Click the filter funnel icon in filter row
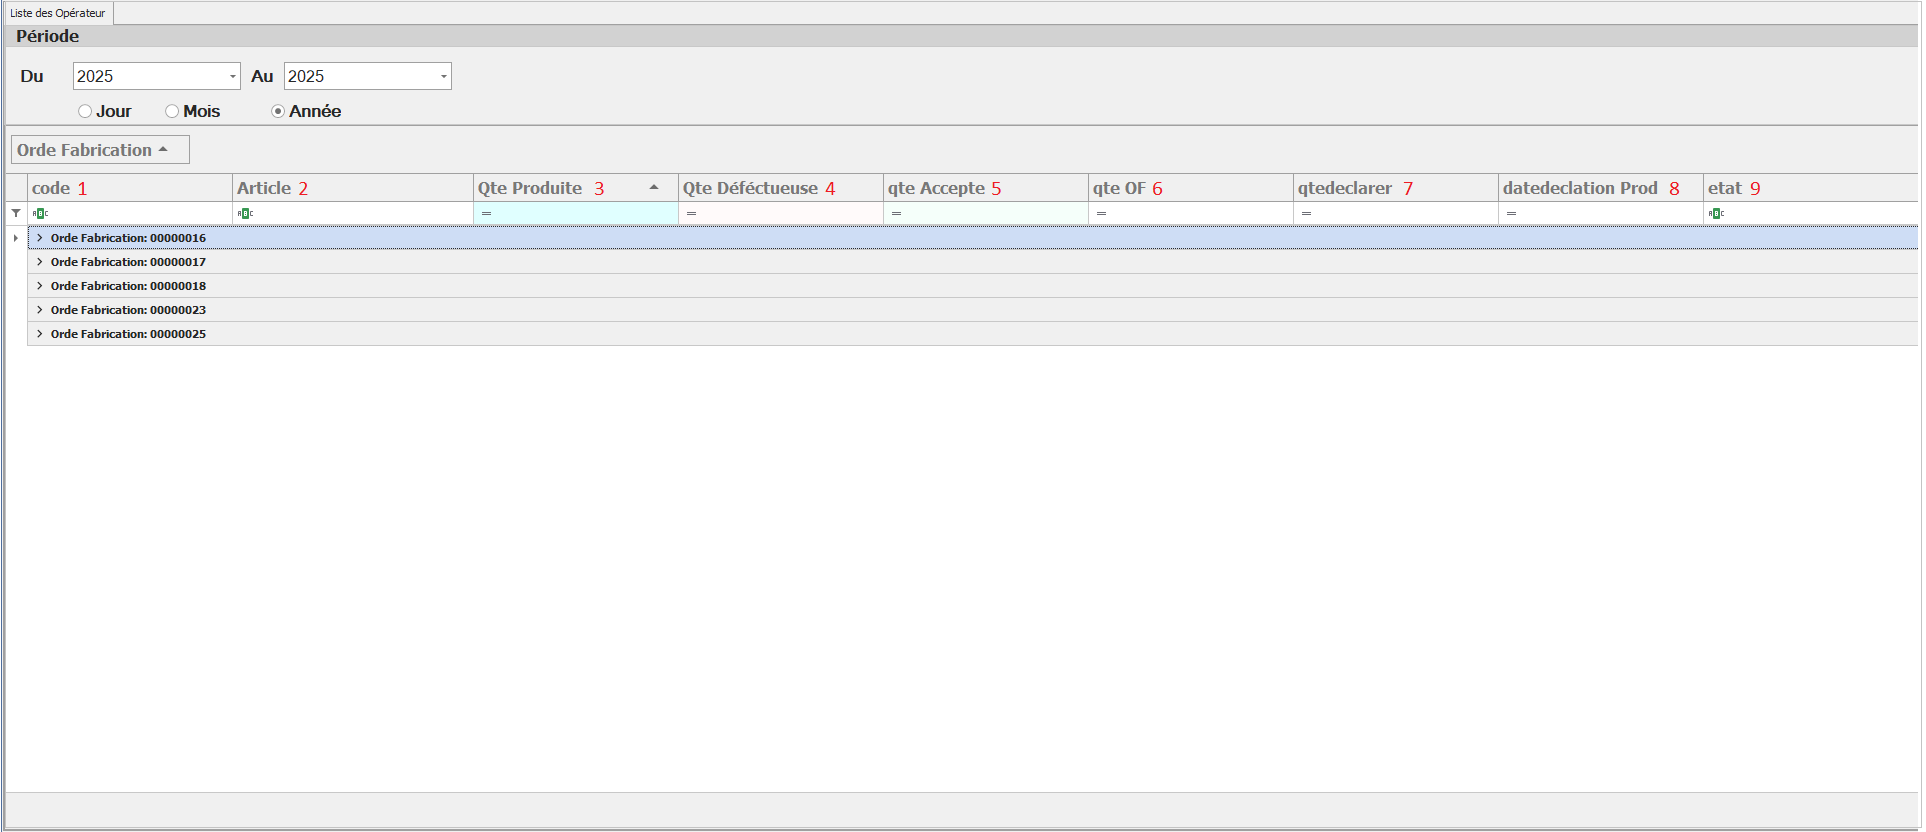The width and height of the screenshot is (1926, 832). point(16,213)
